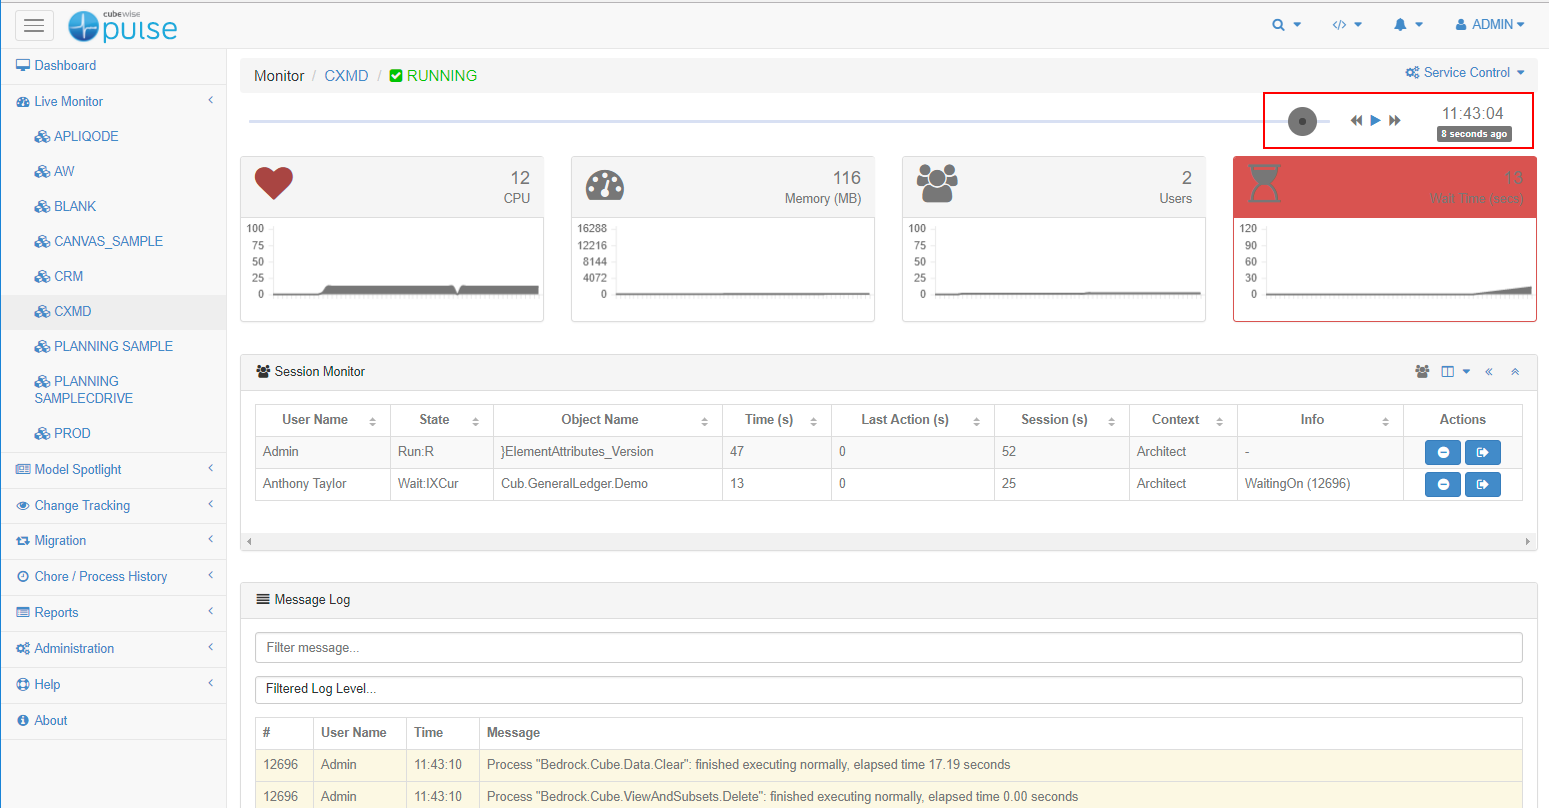Click the CXMD breadcrumb link

(x=346, y=76)
